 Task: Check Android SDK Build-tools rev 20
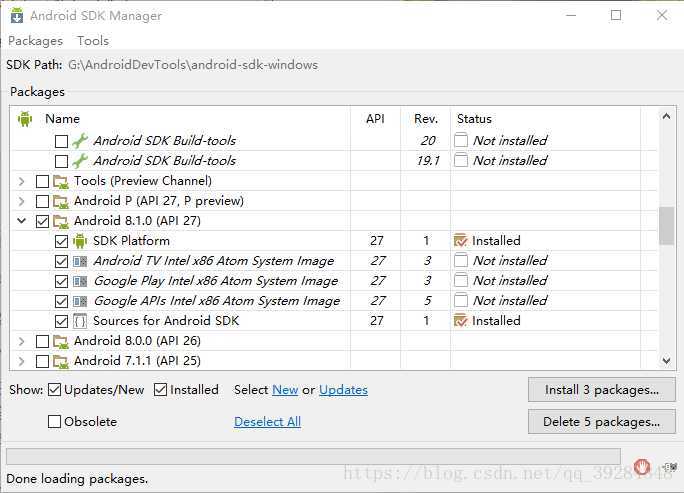pos(62,141)
